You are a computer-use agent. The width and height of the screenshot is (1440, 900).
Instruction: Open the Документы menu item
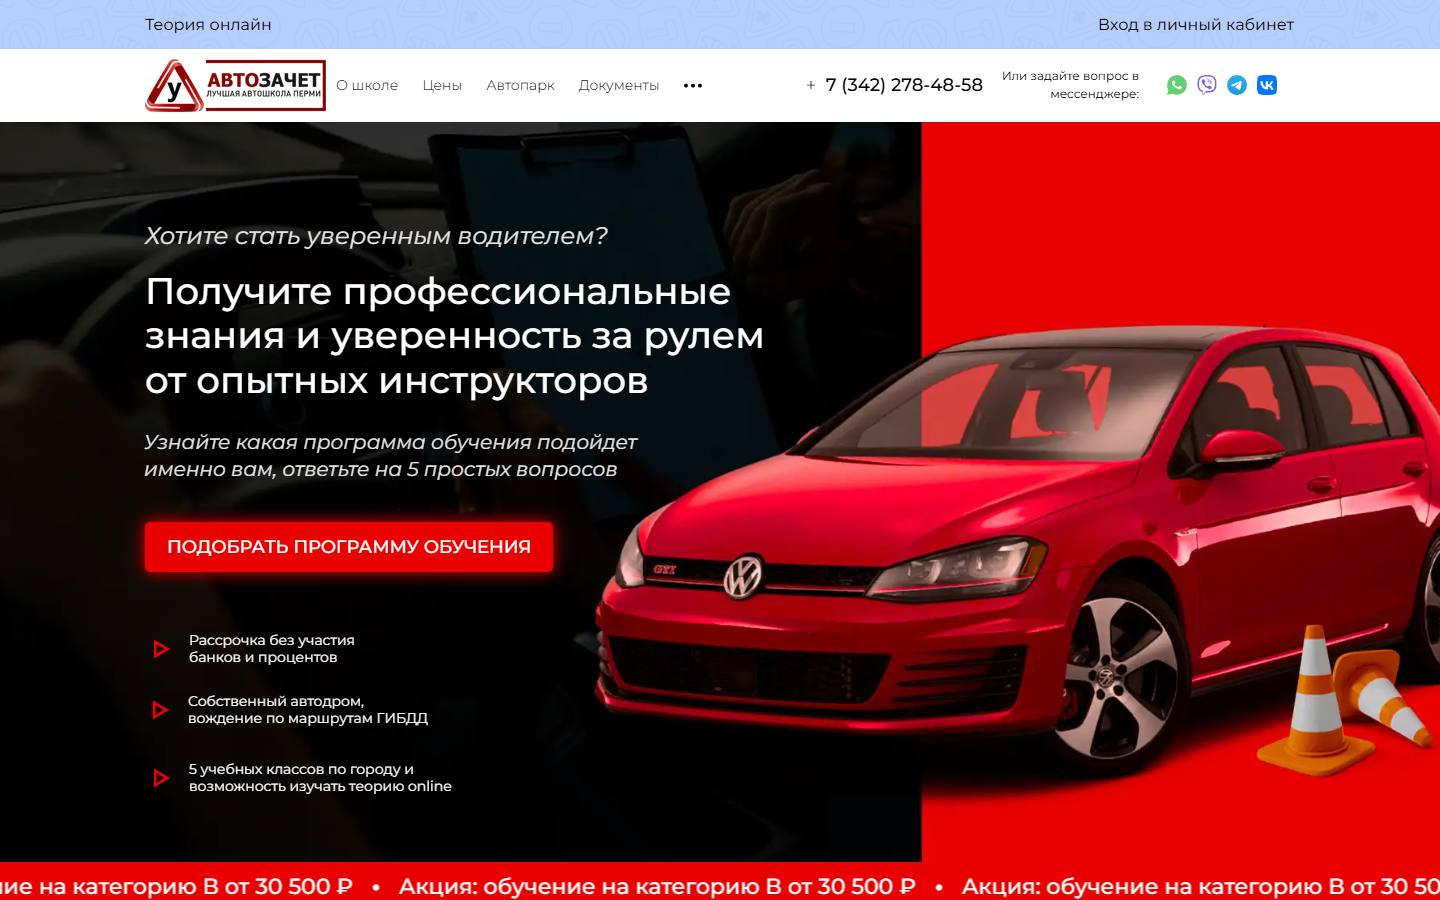(619, 85)
